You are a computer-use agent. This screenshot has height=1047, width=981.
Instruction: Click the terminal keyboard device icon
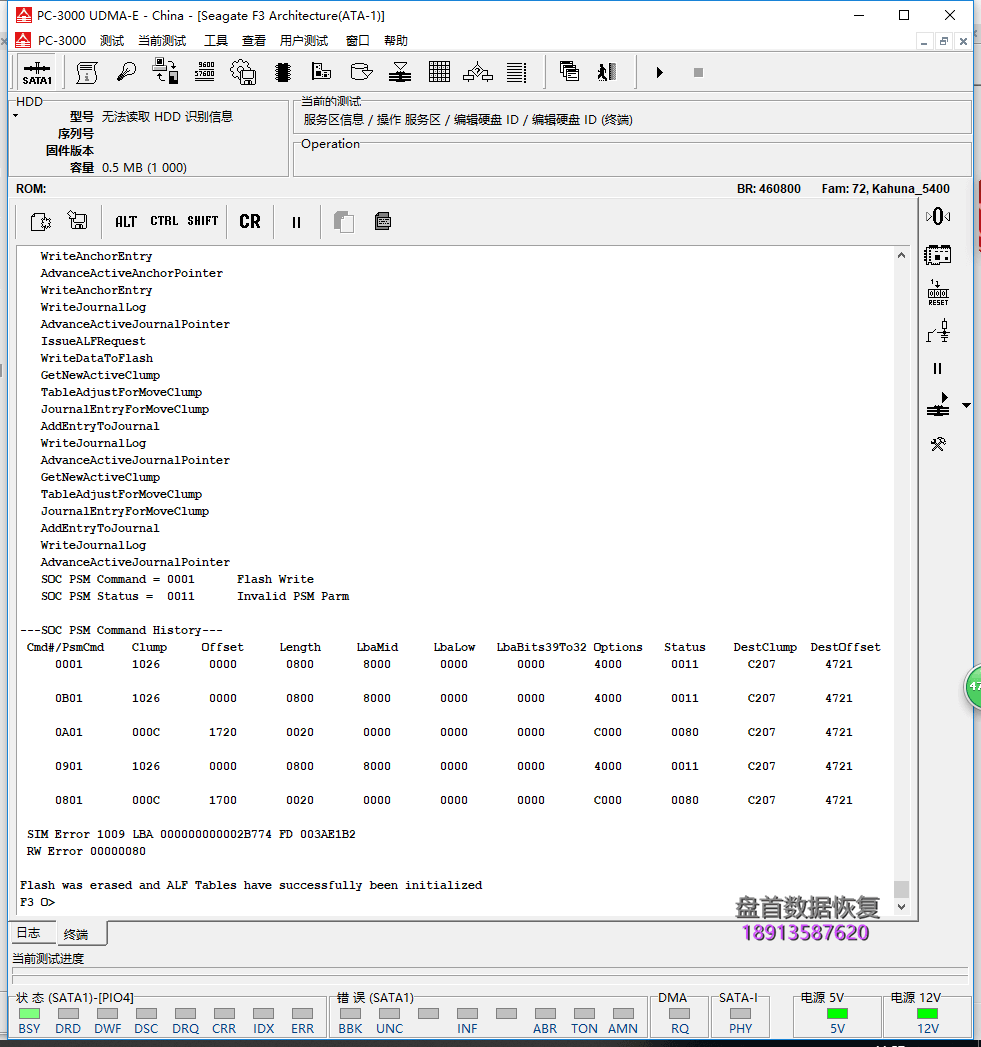point(383,221)
